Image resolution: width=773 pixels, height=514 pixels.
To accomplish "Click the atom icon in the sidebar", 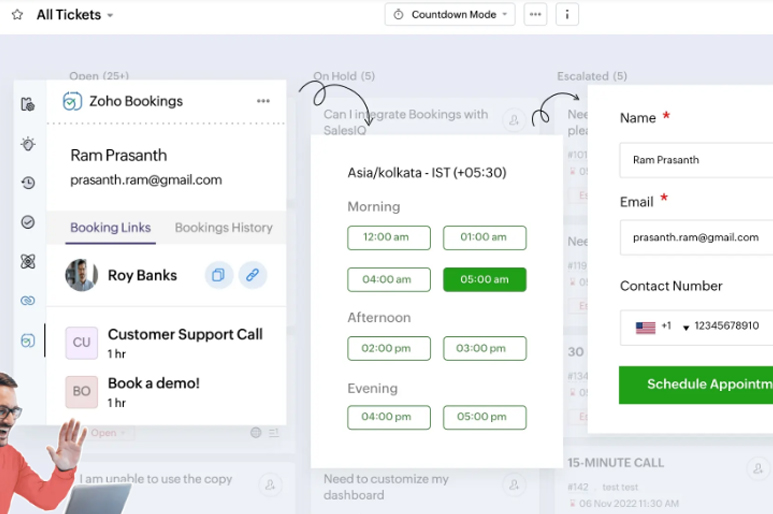I will (x=28, y=261).
